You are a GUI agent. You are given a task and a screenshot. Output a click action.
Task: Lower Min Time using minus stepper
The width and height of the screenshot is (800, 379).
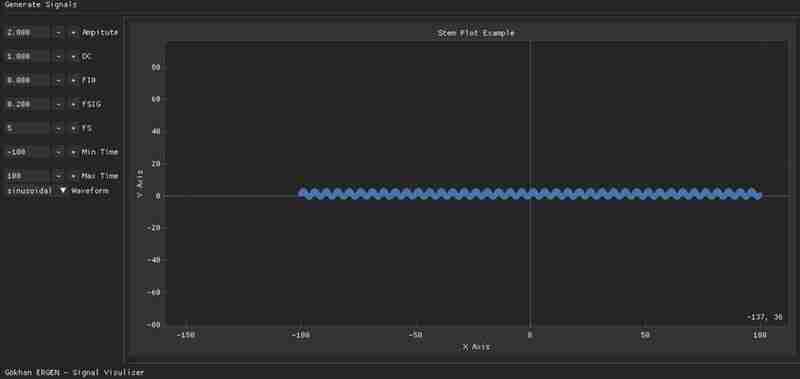(59, 152)
